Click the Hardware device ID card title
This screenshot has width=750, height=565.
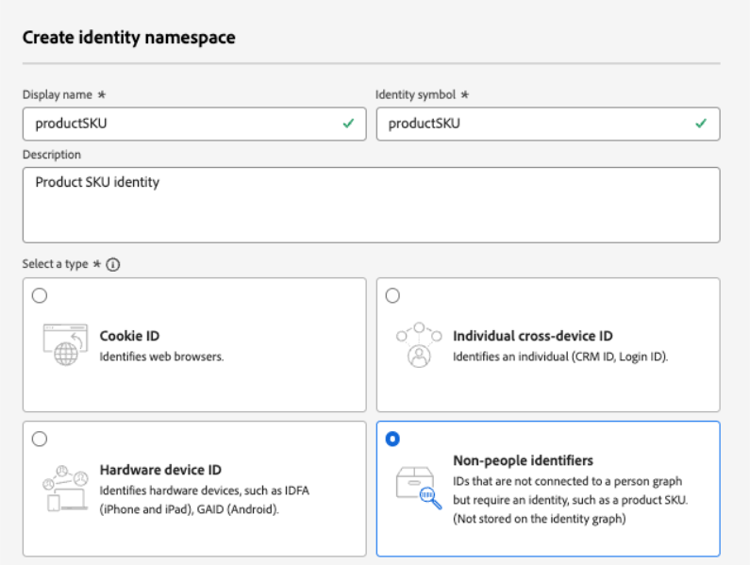tap(160, 469)
